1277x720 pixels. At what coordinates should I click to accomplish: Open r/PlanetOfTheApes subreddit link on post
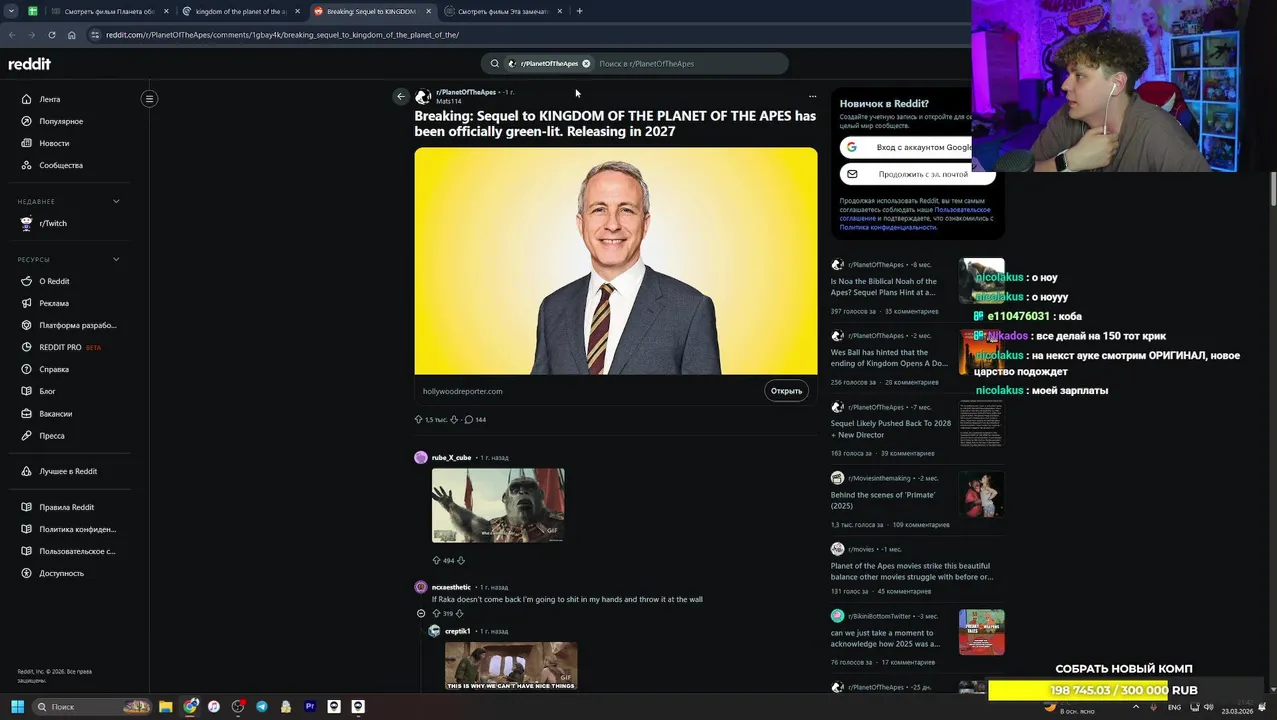466,92
